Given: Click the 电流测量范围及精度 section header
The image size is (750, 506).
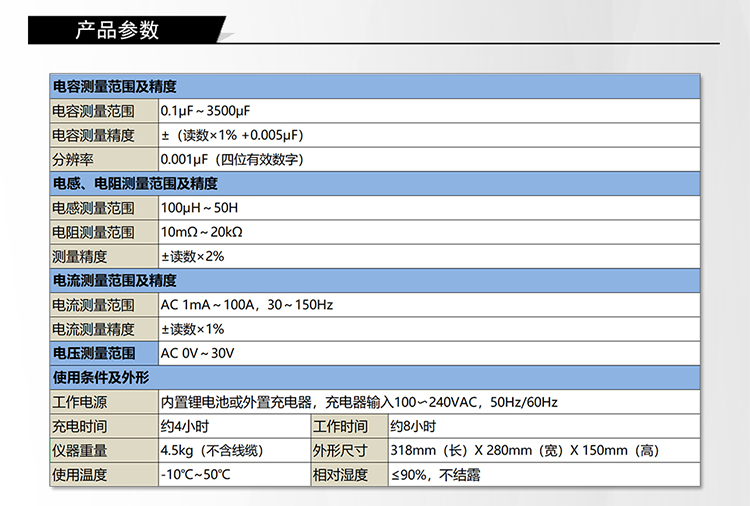Looking at the screenshot, I should click(114, 281).
